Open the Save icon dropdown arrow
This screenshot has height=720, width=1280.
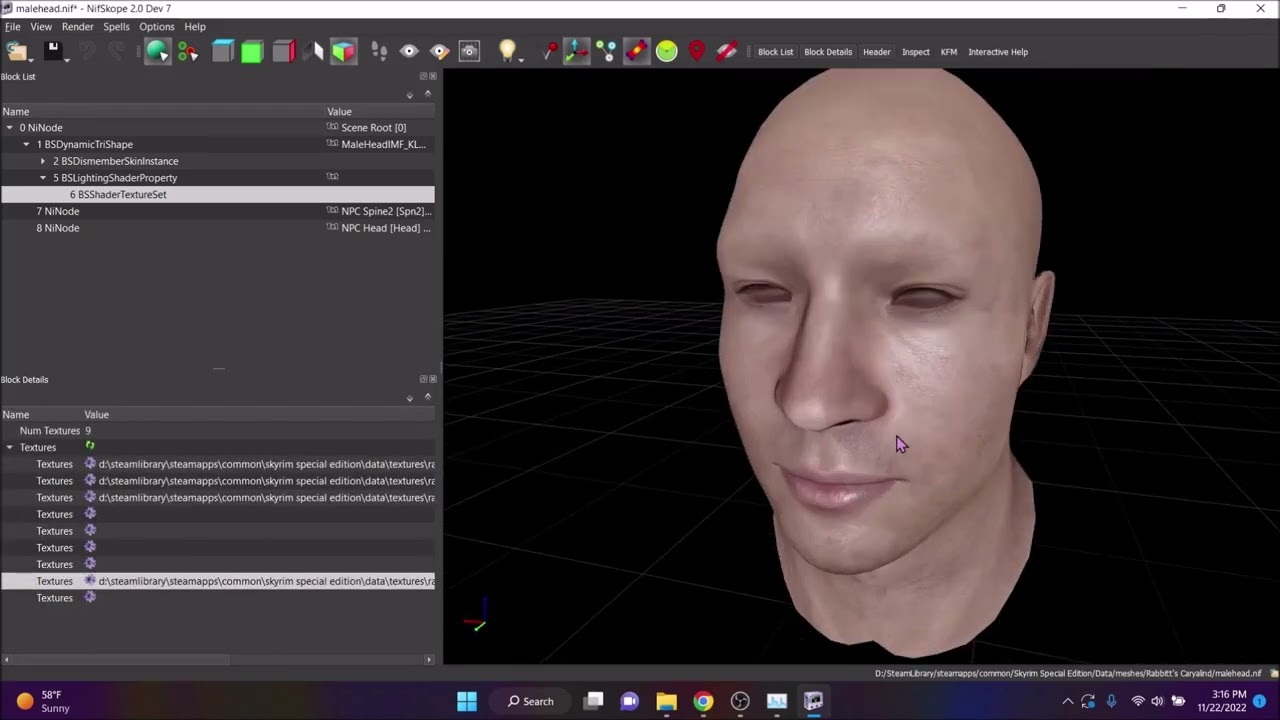(x=67, y=58)
